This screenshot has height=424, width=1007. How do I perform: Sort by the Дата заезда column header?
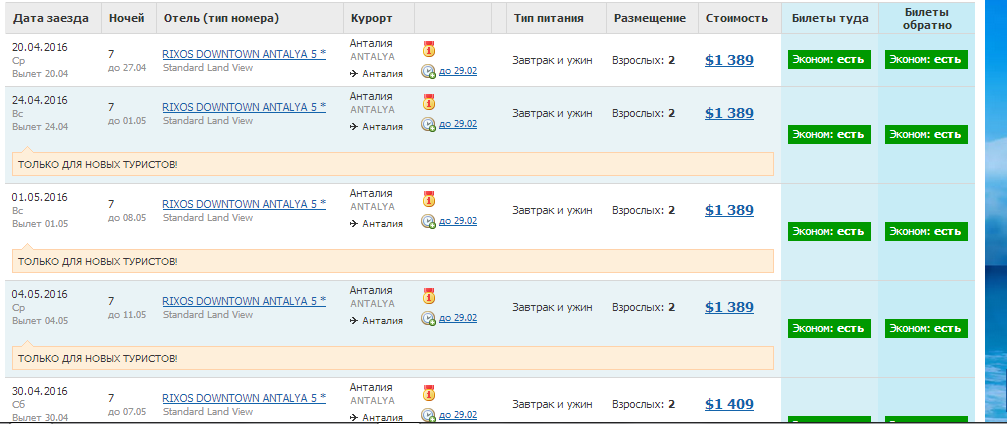click(50, 19)
